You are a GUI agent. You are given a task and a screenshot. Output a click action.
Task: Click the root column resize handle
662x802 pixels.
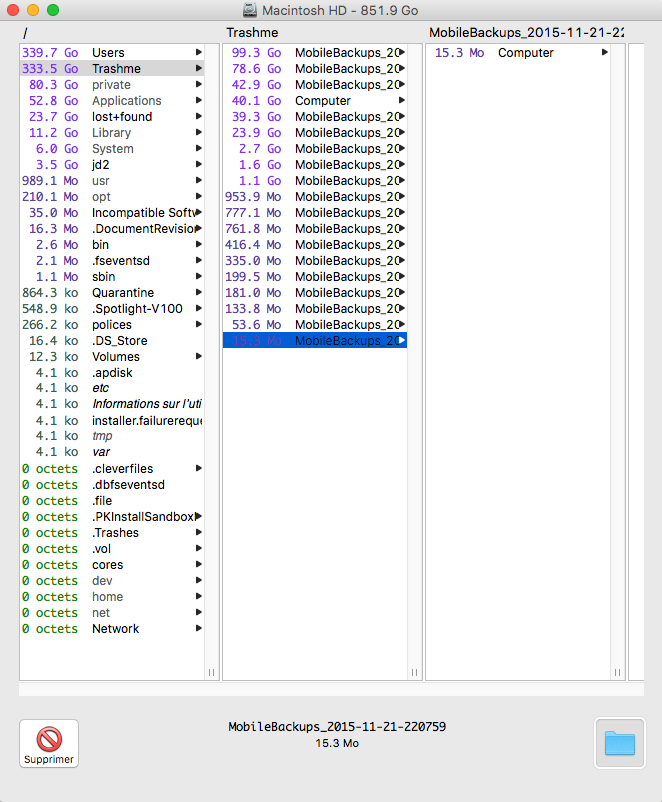211,672
